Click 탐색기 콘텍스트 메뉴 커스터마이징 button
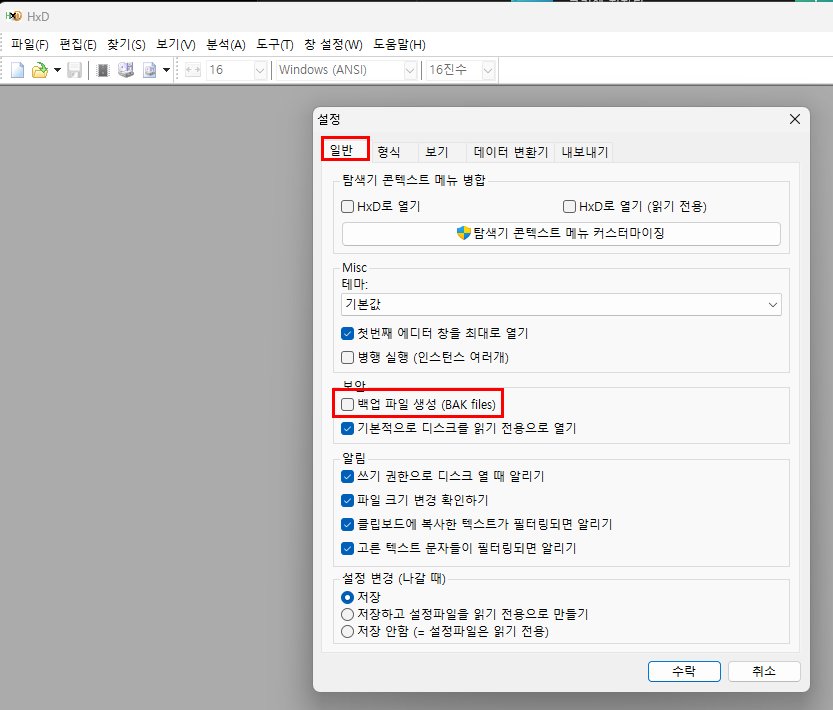This screenshot has height=710, width=833. (x=561, y=234)
